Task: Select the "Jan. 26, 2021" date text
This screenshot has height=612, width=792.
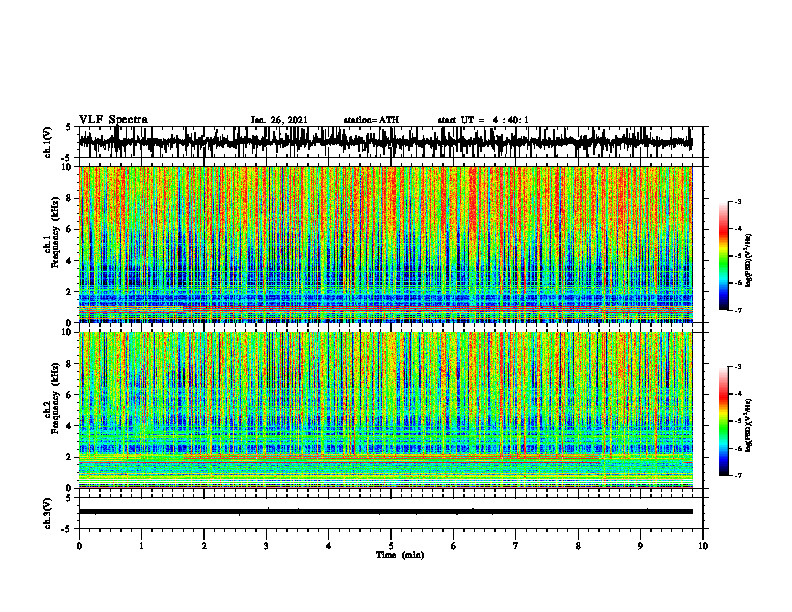Action: coord(279,120)
